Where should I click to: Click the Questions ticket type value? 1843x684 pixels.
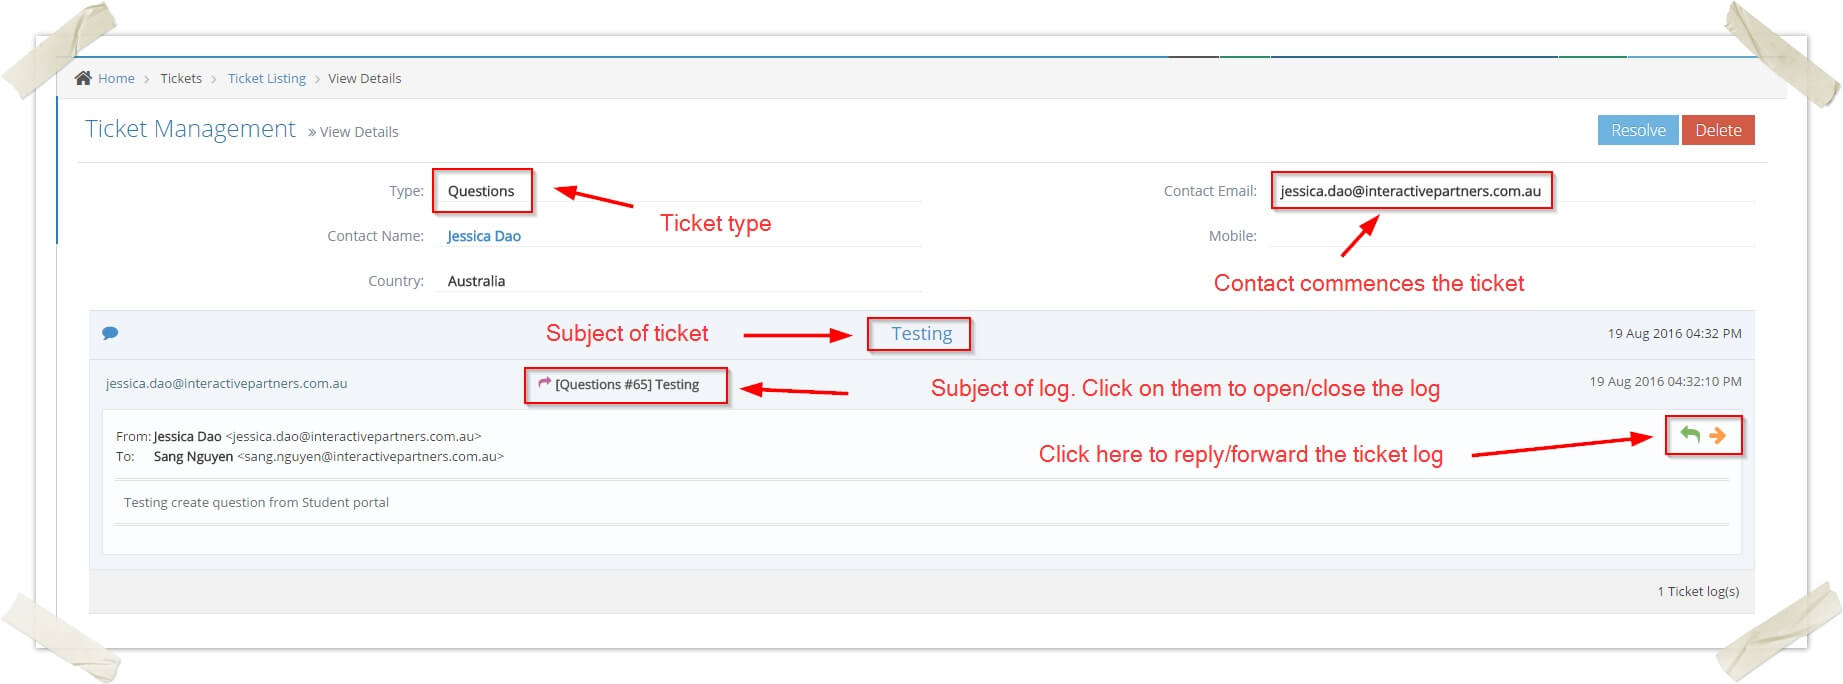[x=481, y=191]
